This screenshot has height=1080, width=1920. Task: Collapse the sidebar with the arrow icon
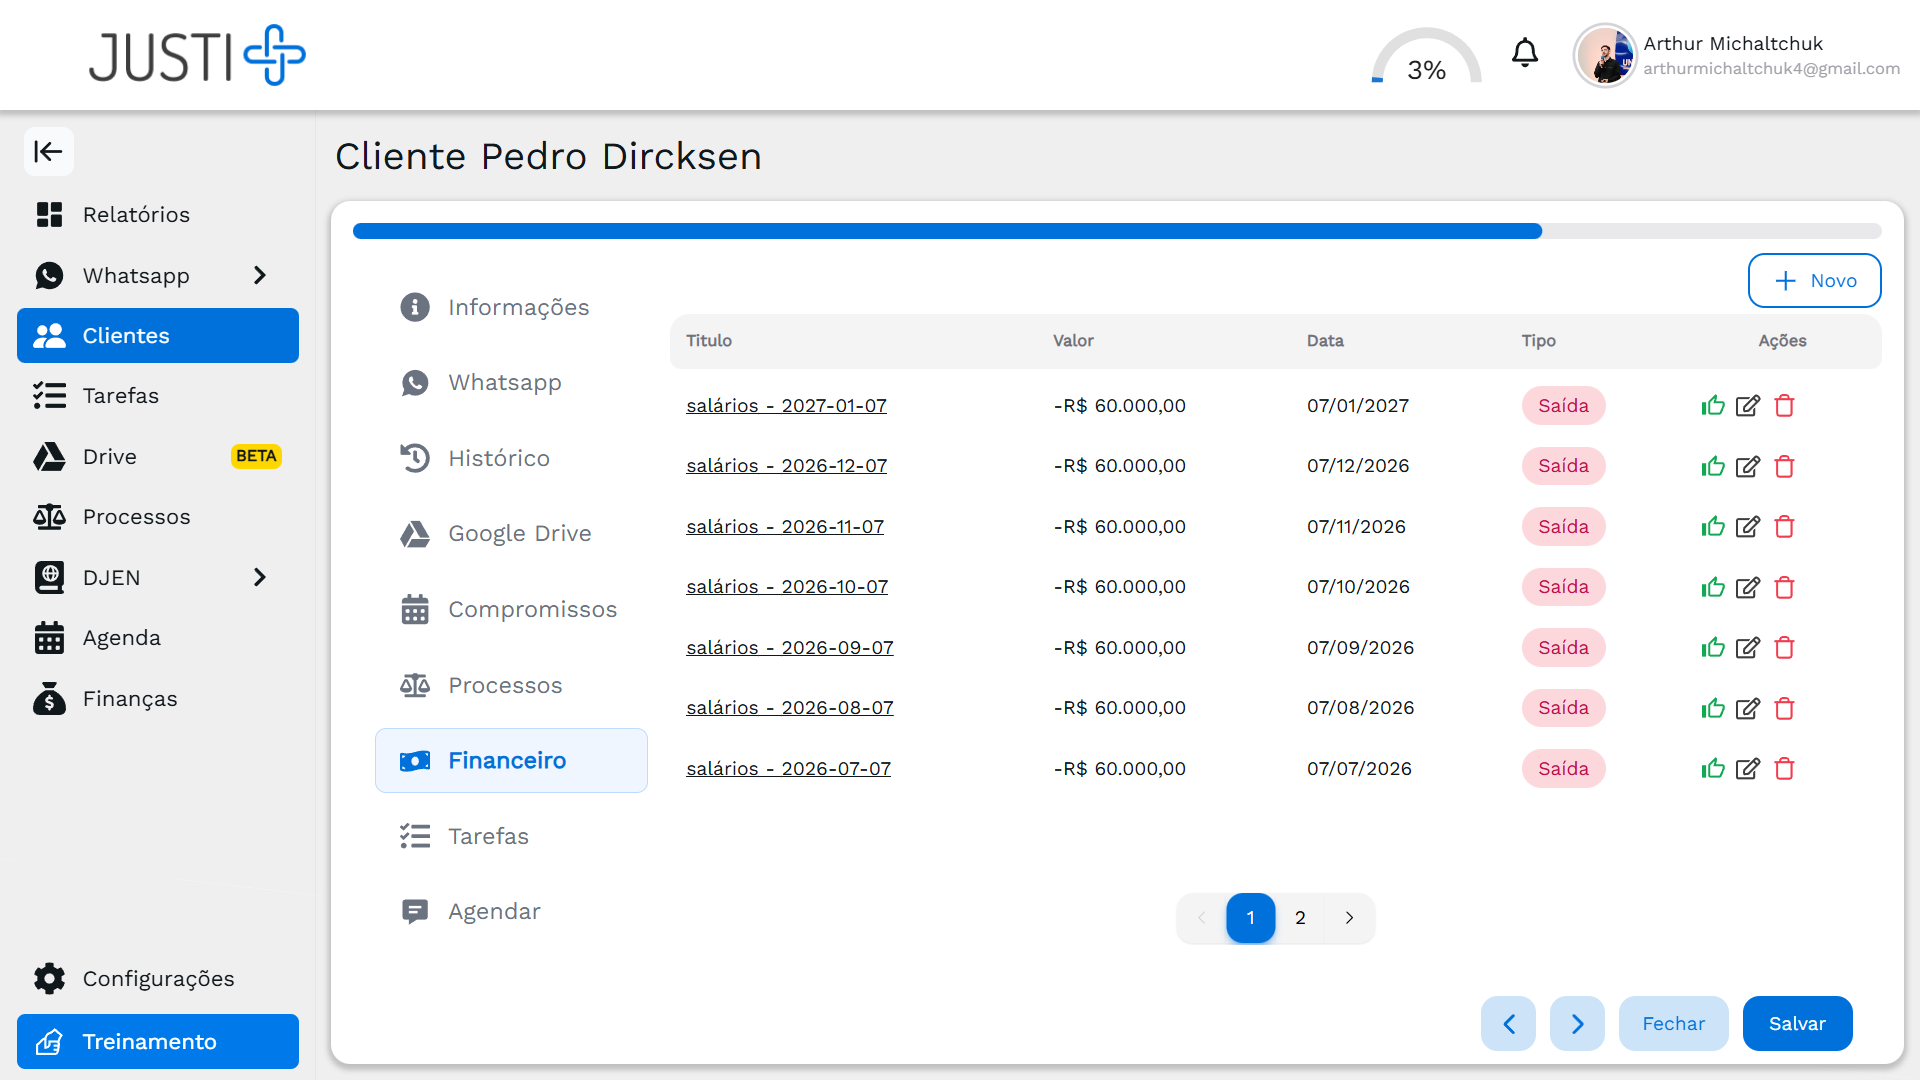pos(48,152)
